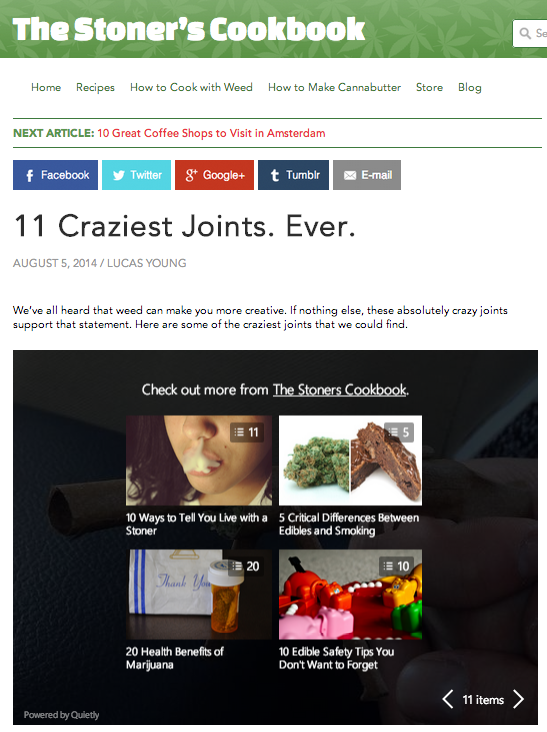Open 10 Ways to Tell thumbnail
Screen dimensions: 547x732
[199, 460]
